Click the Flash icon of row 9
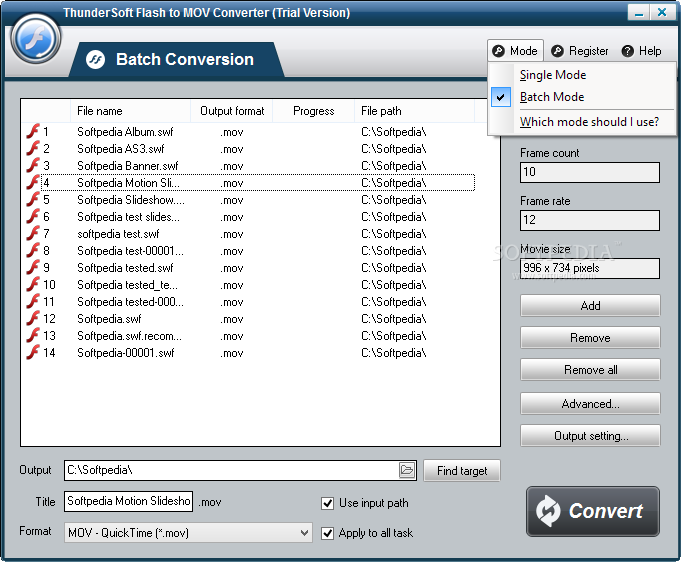The image size is (681, 562). [x=33, y=267]
